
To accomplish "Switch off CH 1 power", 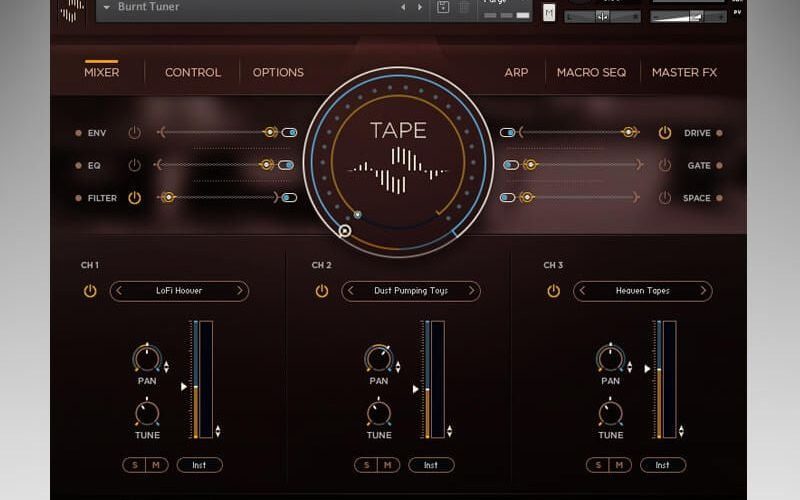I will click(x=90, y=291).
